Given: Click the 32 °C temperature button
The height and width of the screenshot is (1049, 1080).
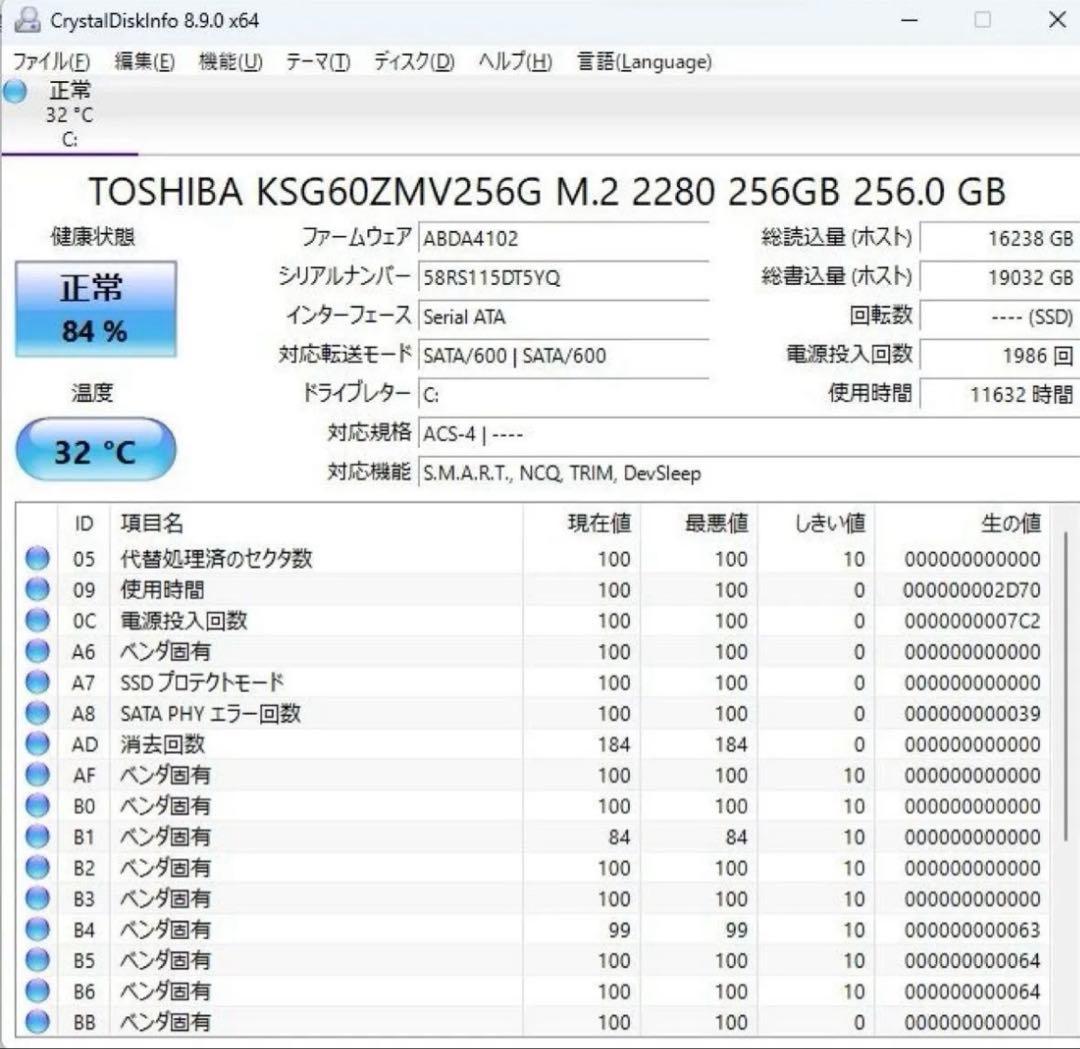Looking at the screenshot, I should tap(96, 451).
